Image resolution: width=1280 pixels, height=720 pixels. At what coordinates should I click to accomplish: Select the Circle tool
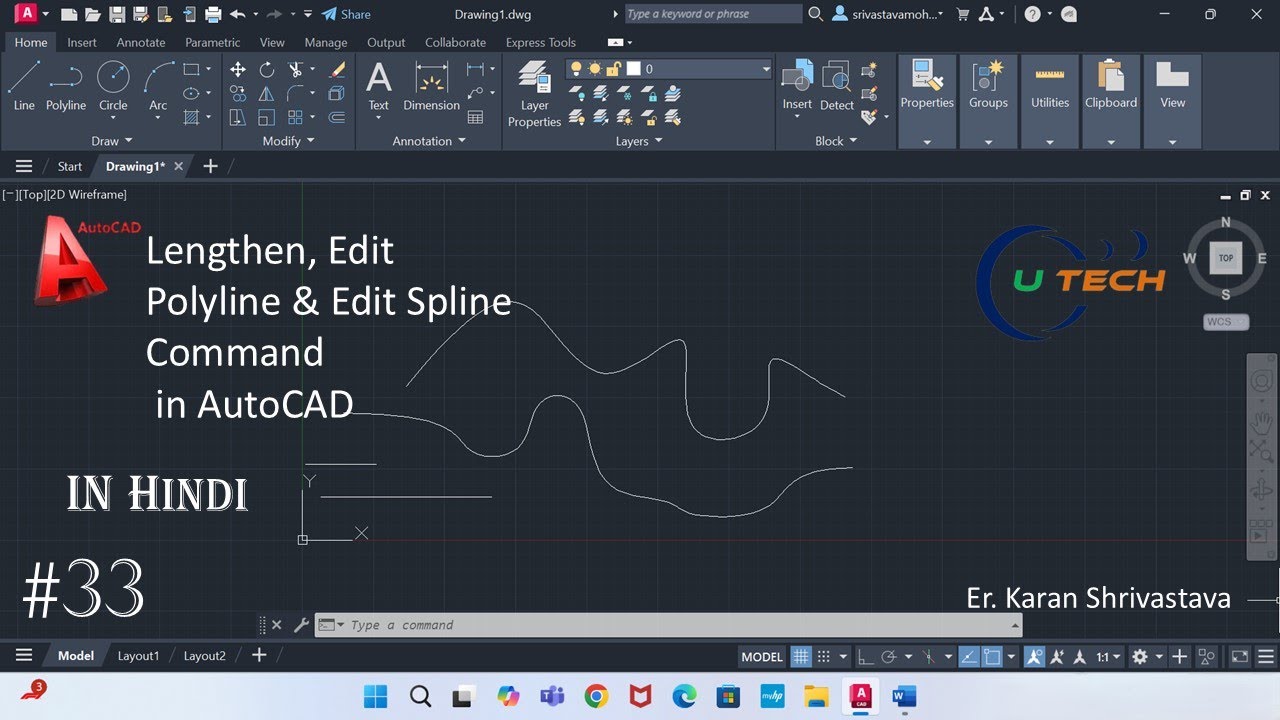point(113,86)
